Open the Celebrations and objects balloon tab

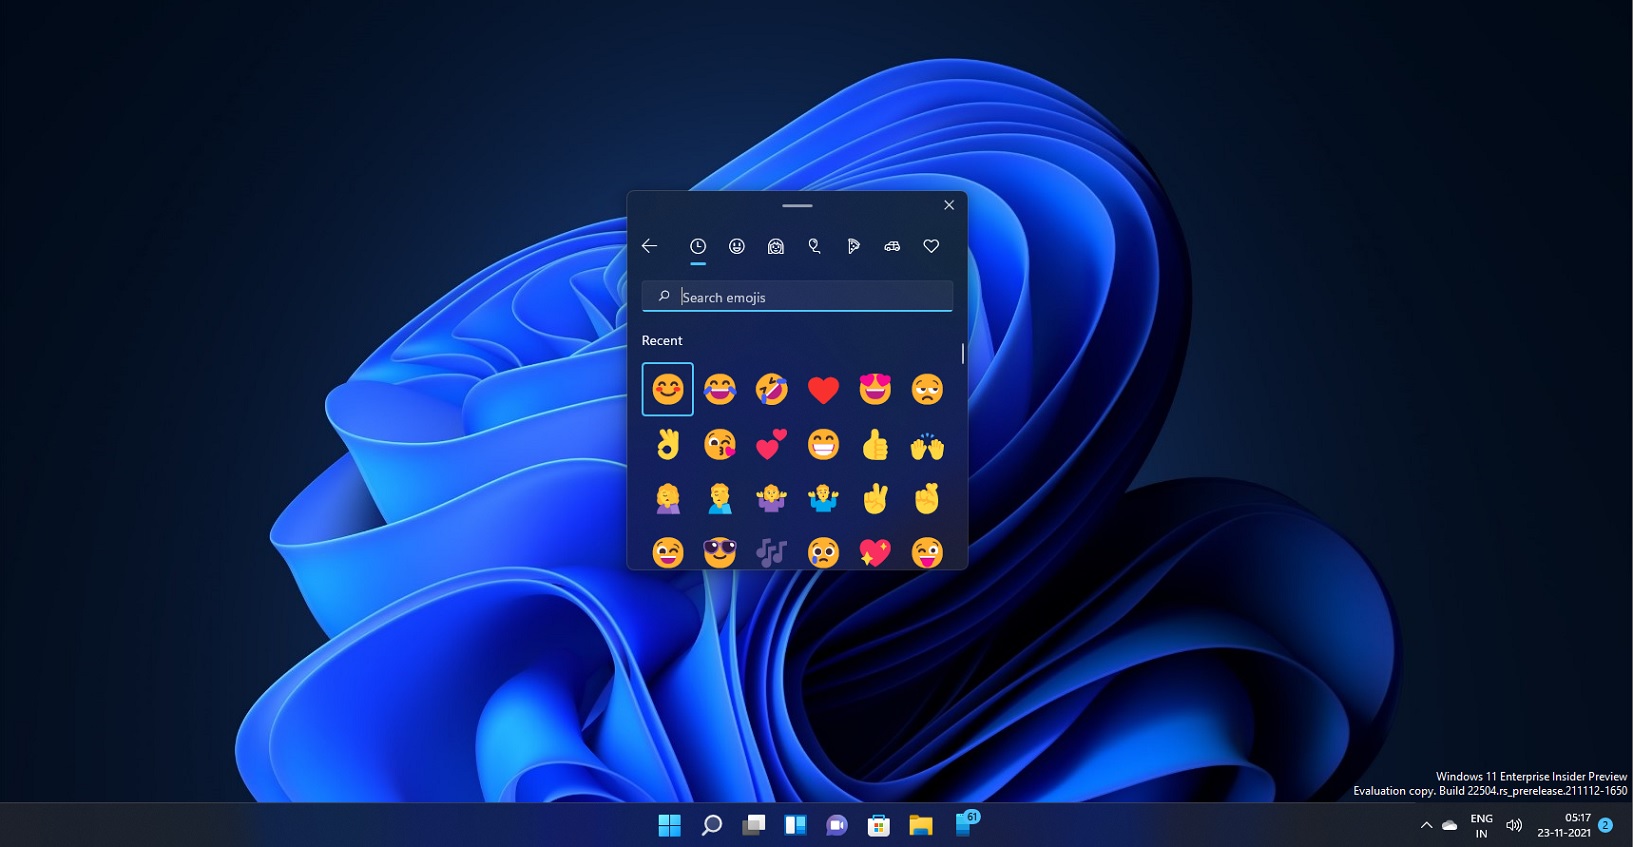tap(814, 246)
